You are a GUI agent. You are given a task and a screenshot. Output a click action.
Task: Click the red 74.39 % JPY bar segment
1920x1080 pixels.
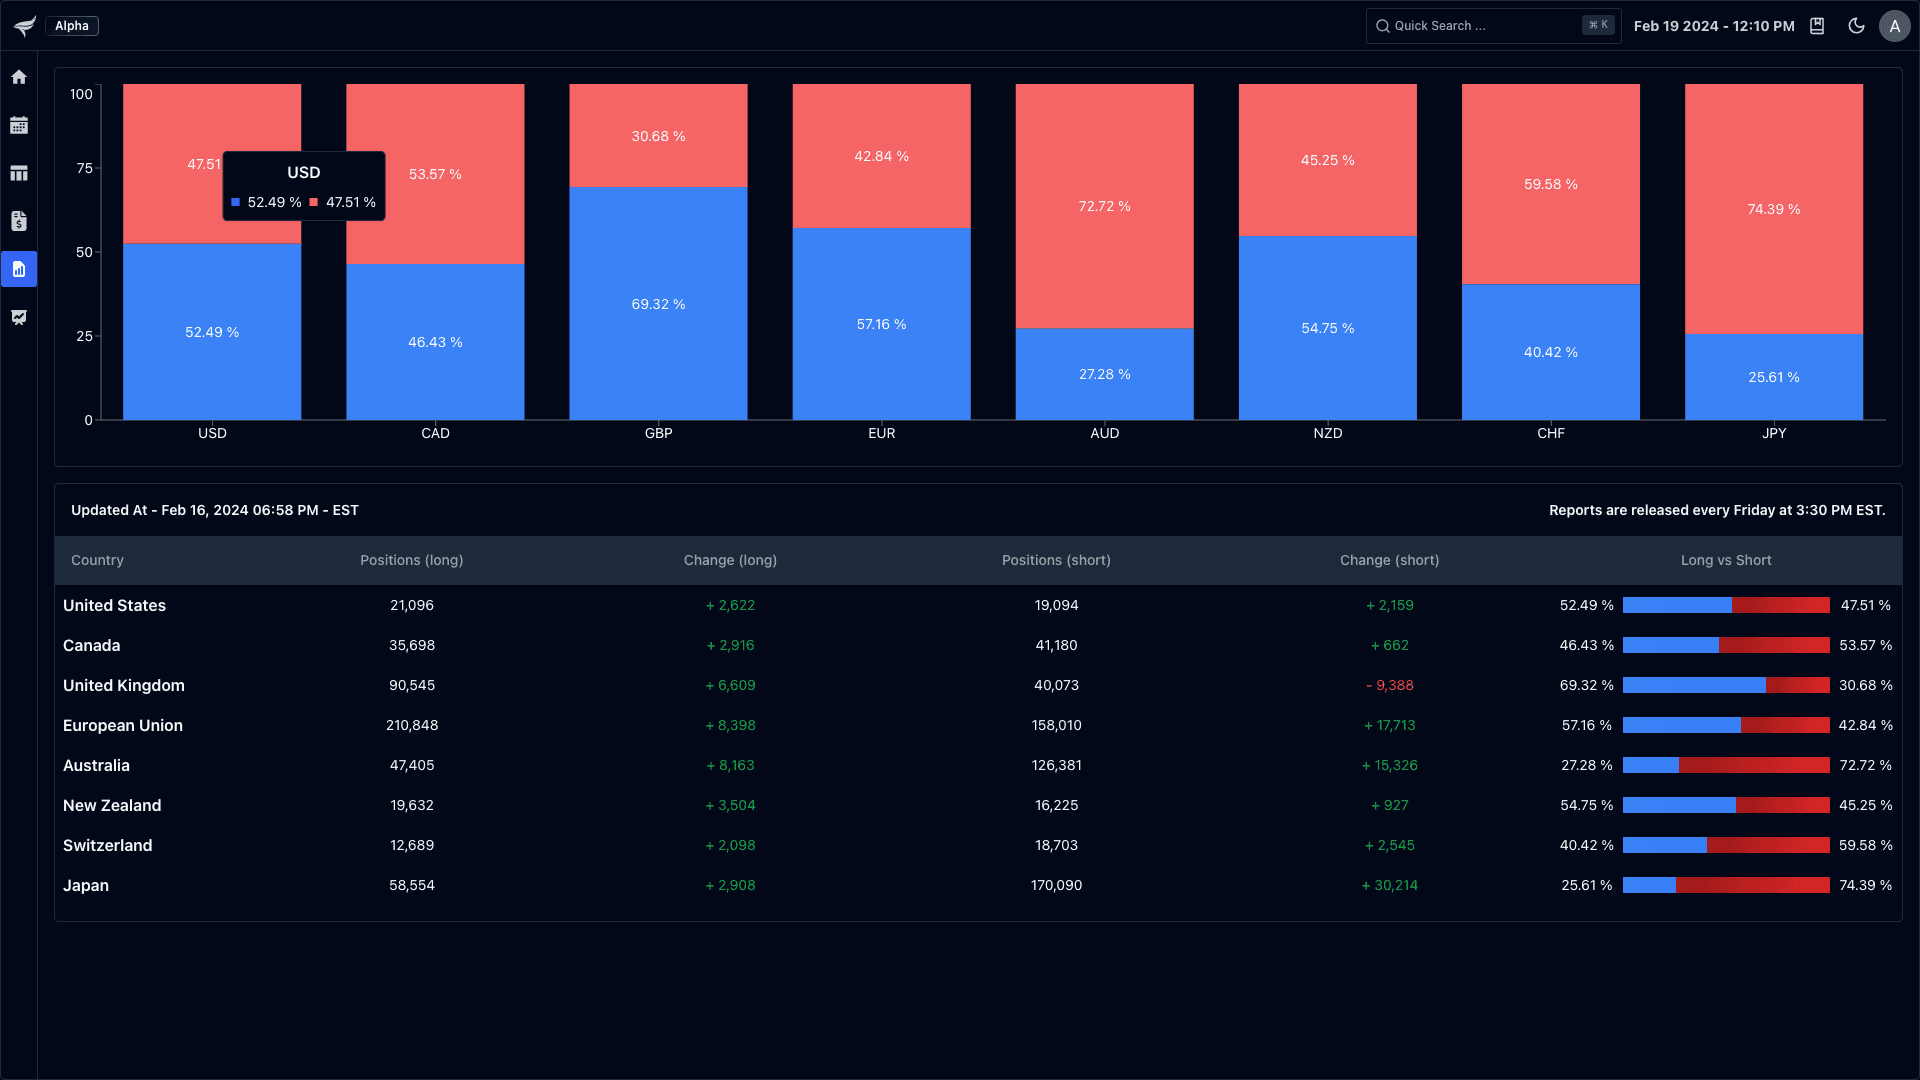click(1773, 209)
